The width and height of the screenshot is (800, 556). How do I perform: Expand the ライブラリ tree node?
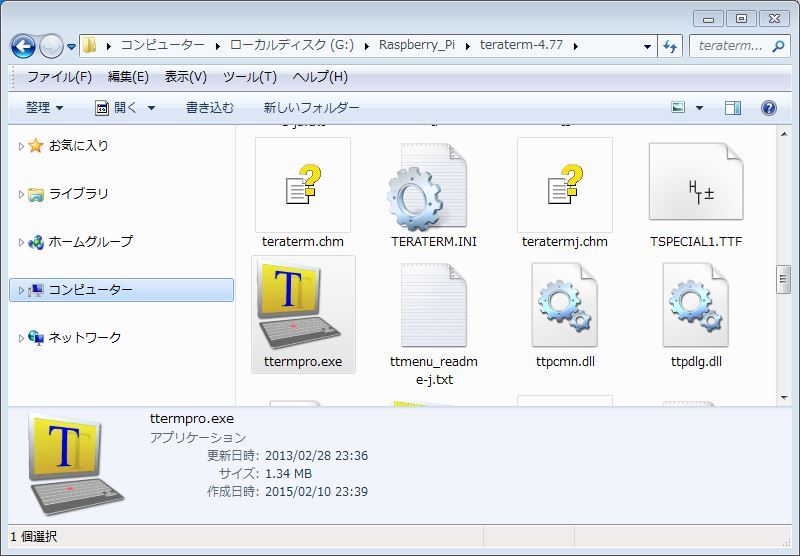tap(21, 194)
